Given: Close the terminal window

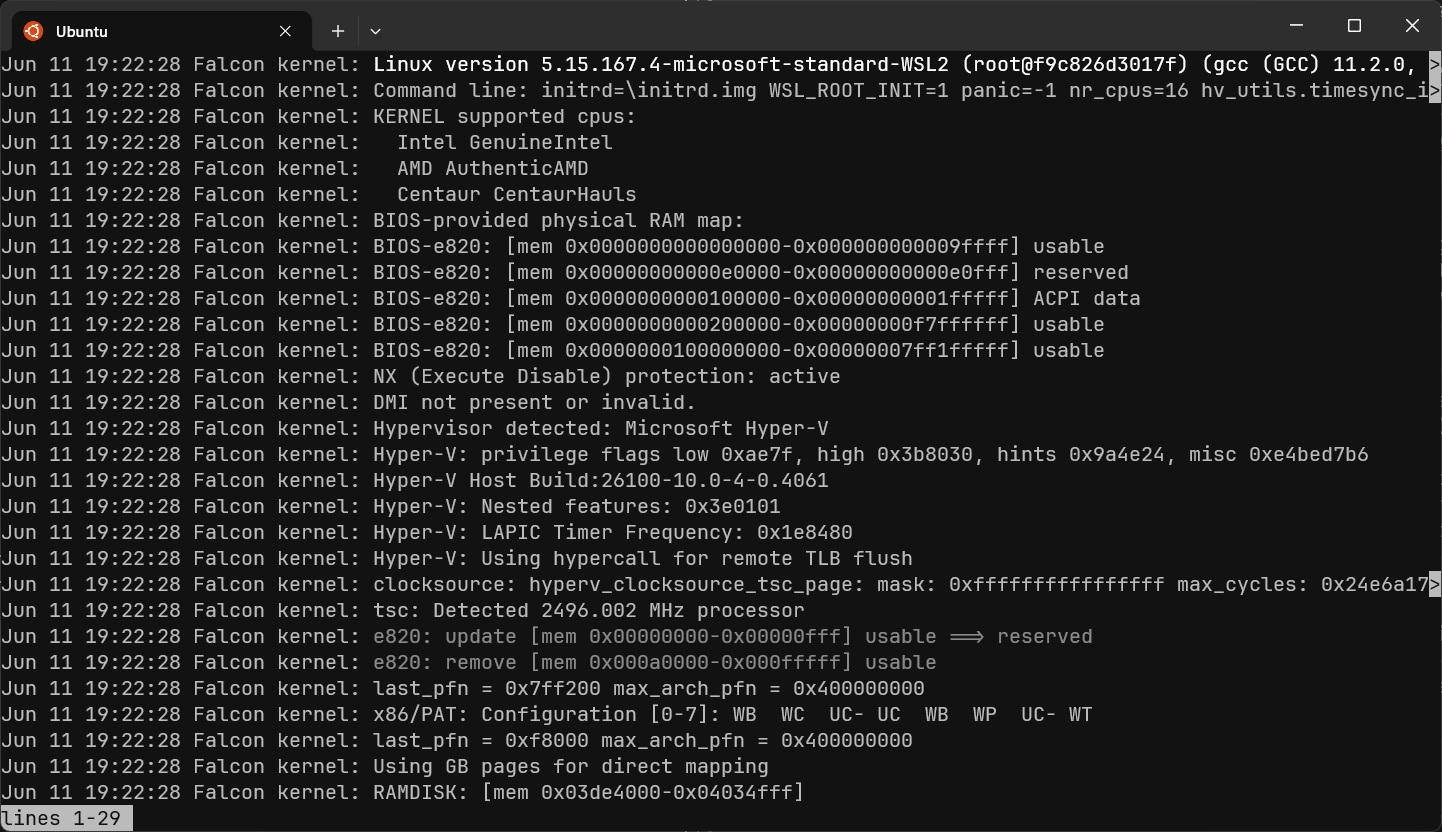Looking at the screenshot, I should 1412,26.
